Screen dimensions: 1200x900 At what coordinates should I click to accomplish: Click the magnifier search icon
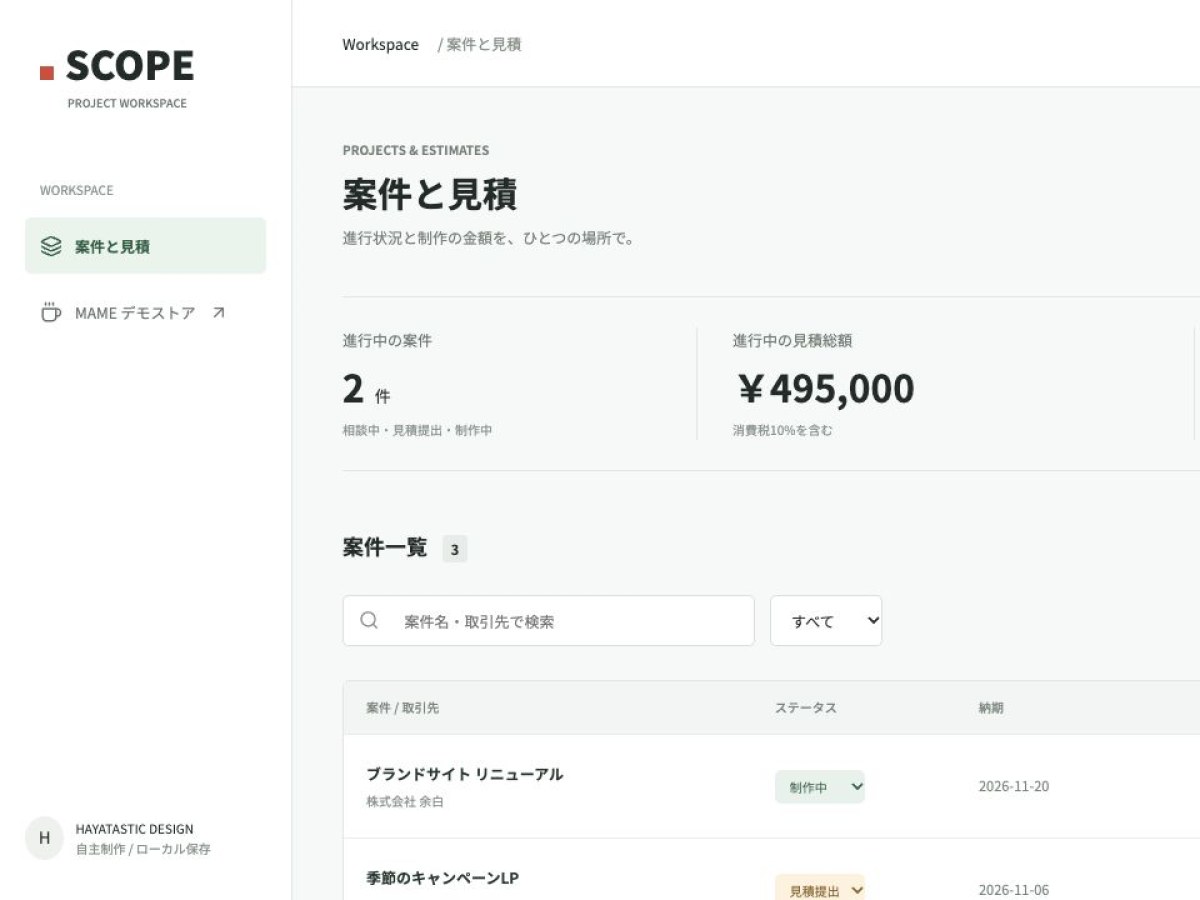(369, 621)
